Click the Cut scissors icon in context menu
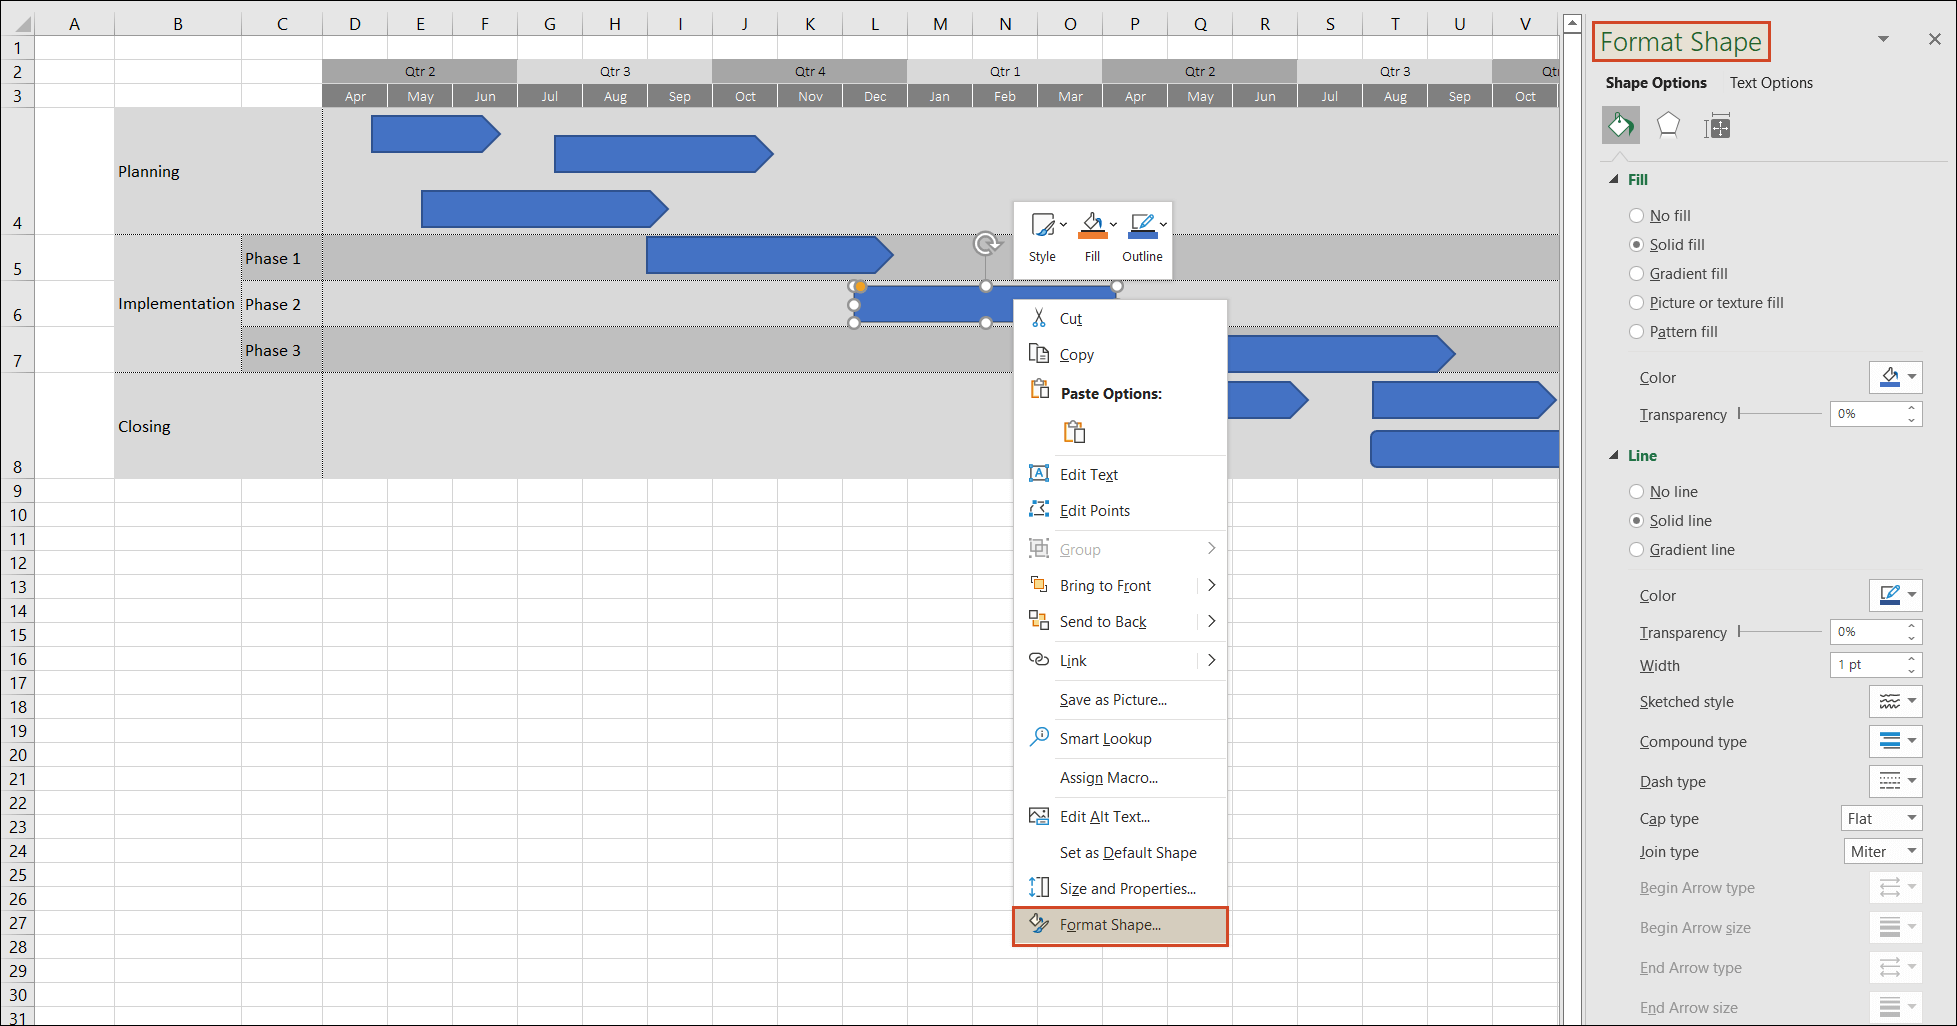The image size is (1957, 1026). 1039,318
